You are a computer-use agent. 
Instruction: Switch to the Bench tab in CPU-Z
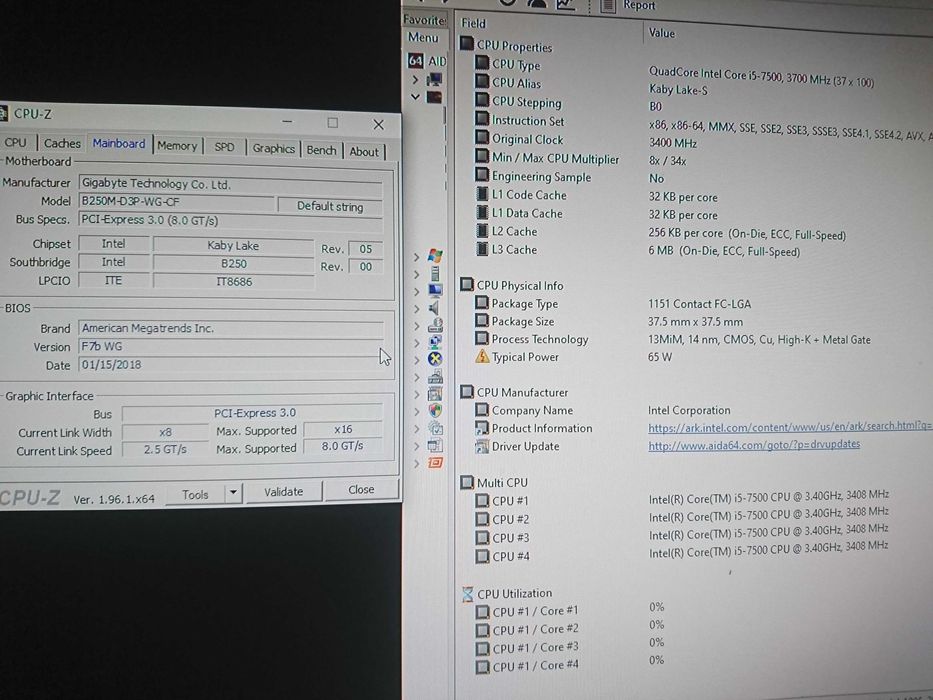[321, 151]
